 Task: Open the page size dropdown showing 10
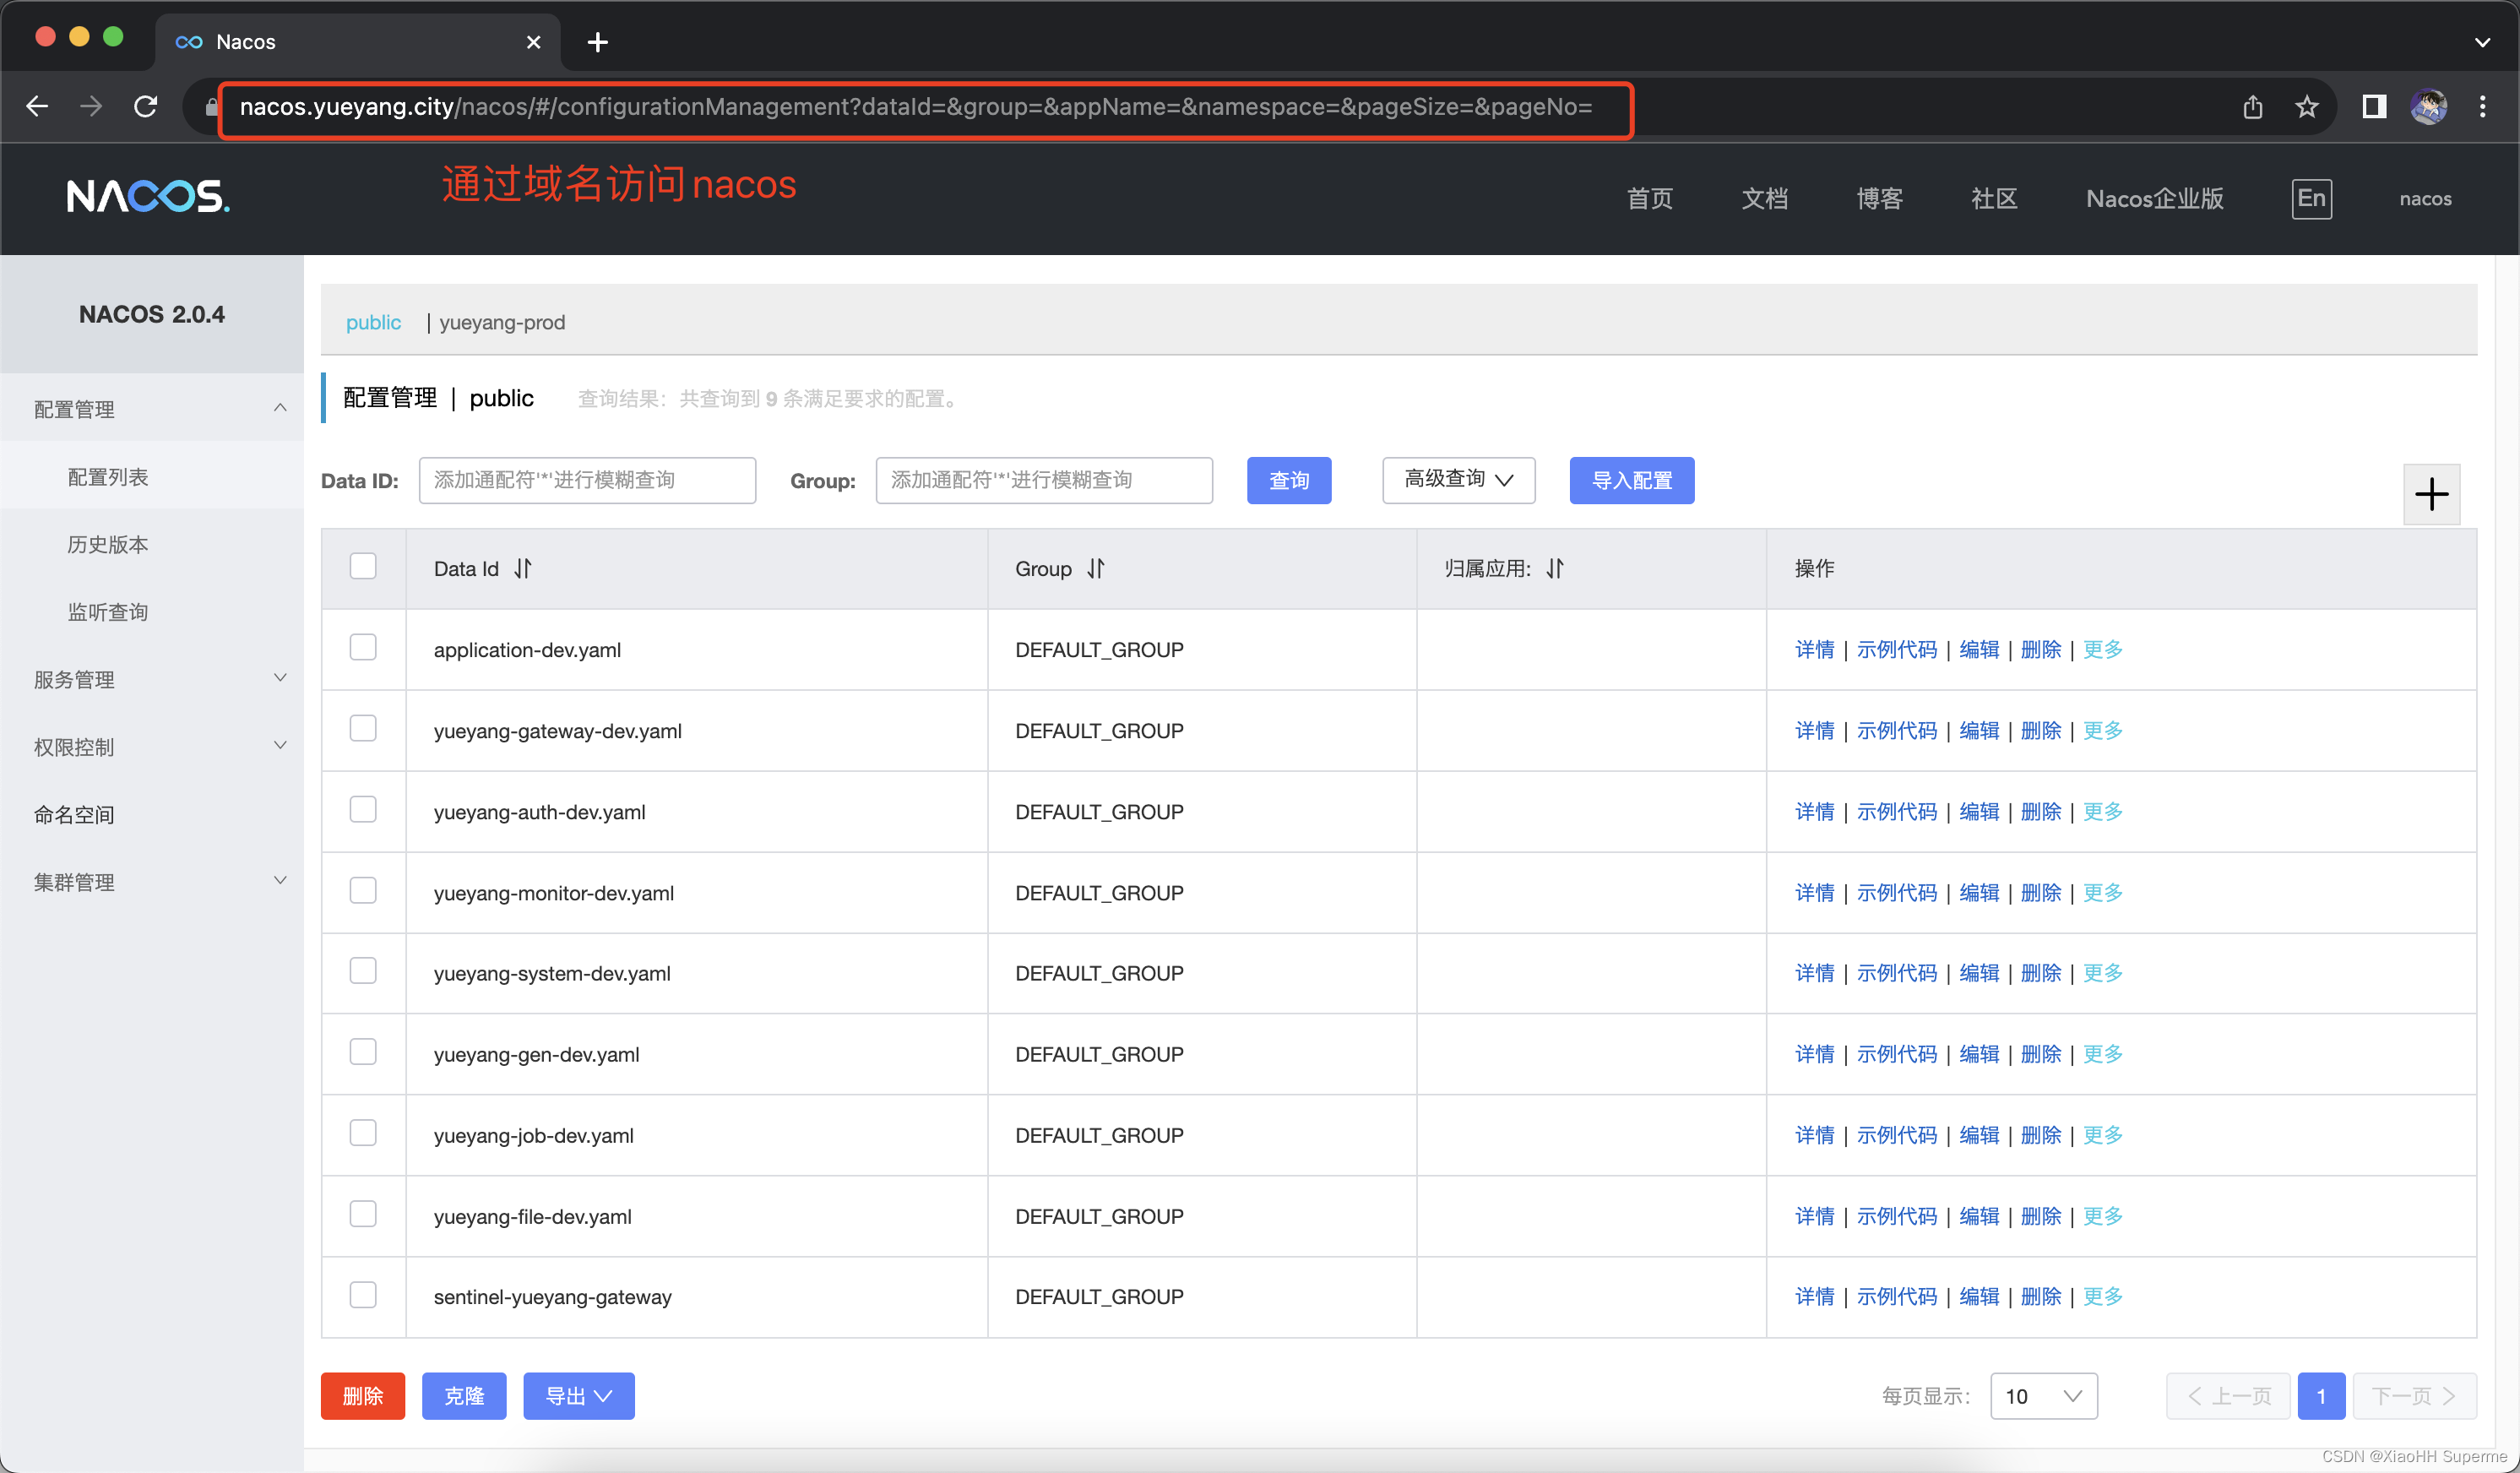(2043, 1396)
